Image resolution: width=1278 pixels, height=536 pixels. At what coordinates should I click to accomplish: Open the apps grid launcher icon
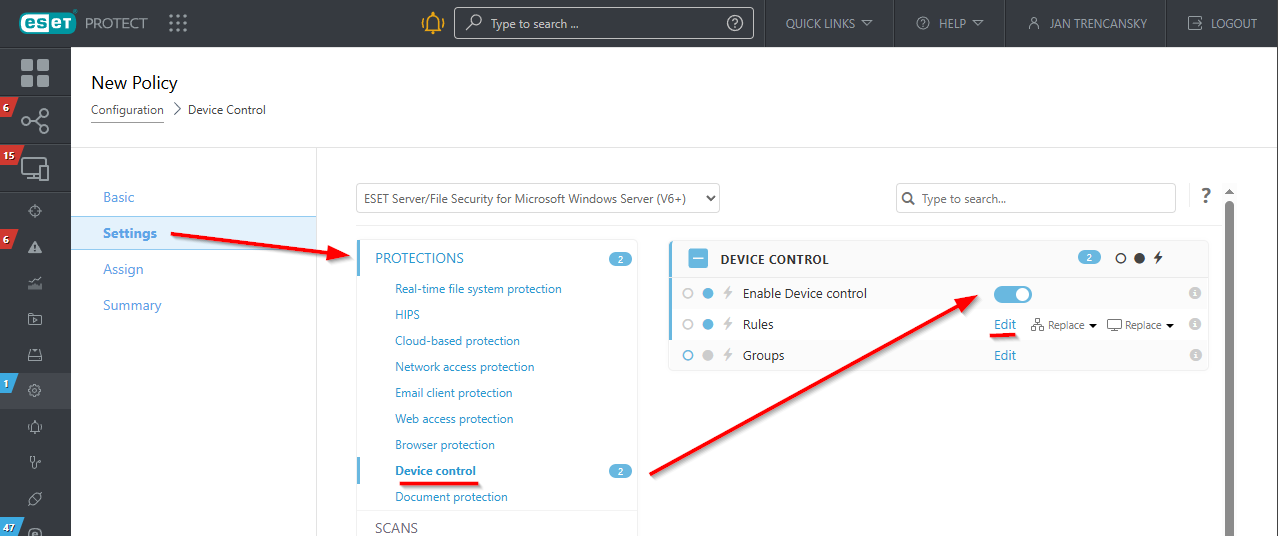[x=178, y=23]
